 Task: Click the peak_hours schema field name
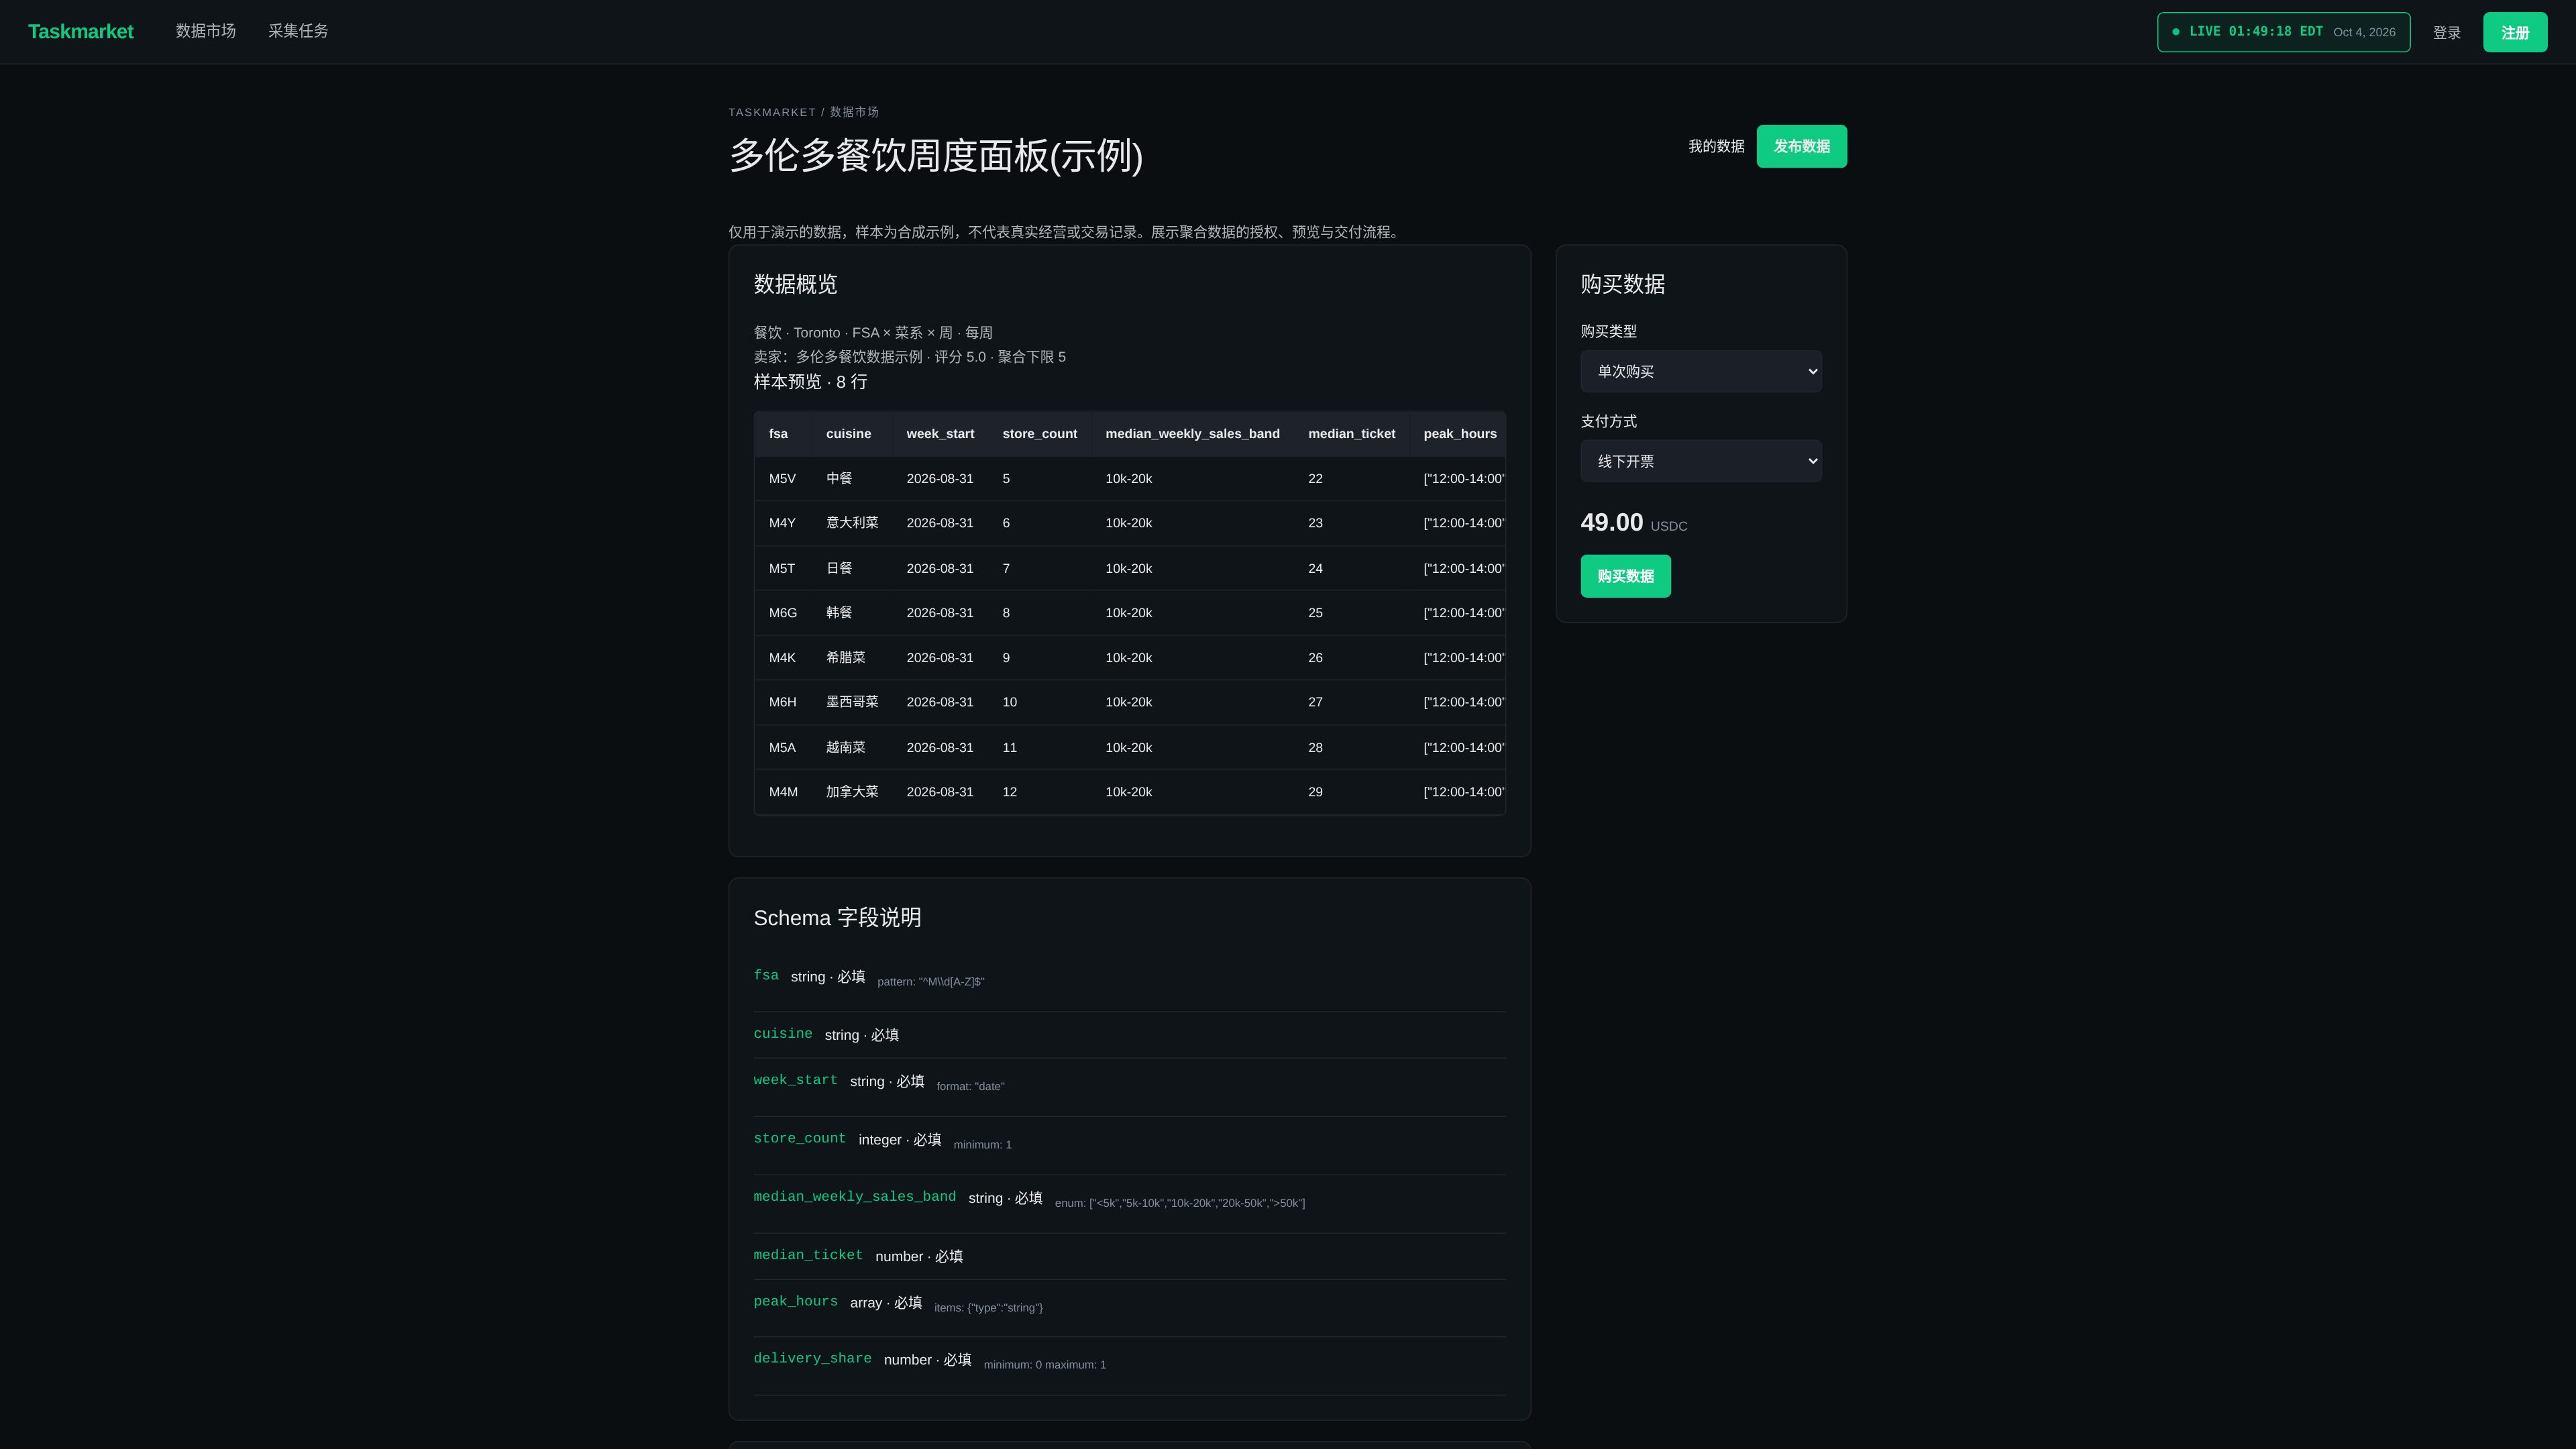pyautogui.click(x=795, y=1301)
